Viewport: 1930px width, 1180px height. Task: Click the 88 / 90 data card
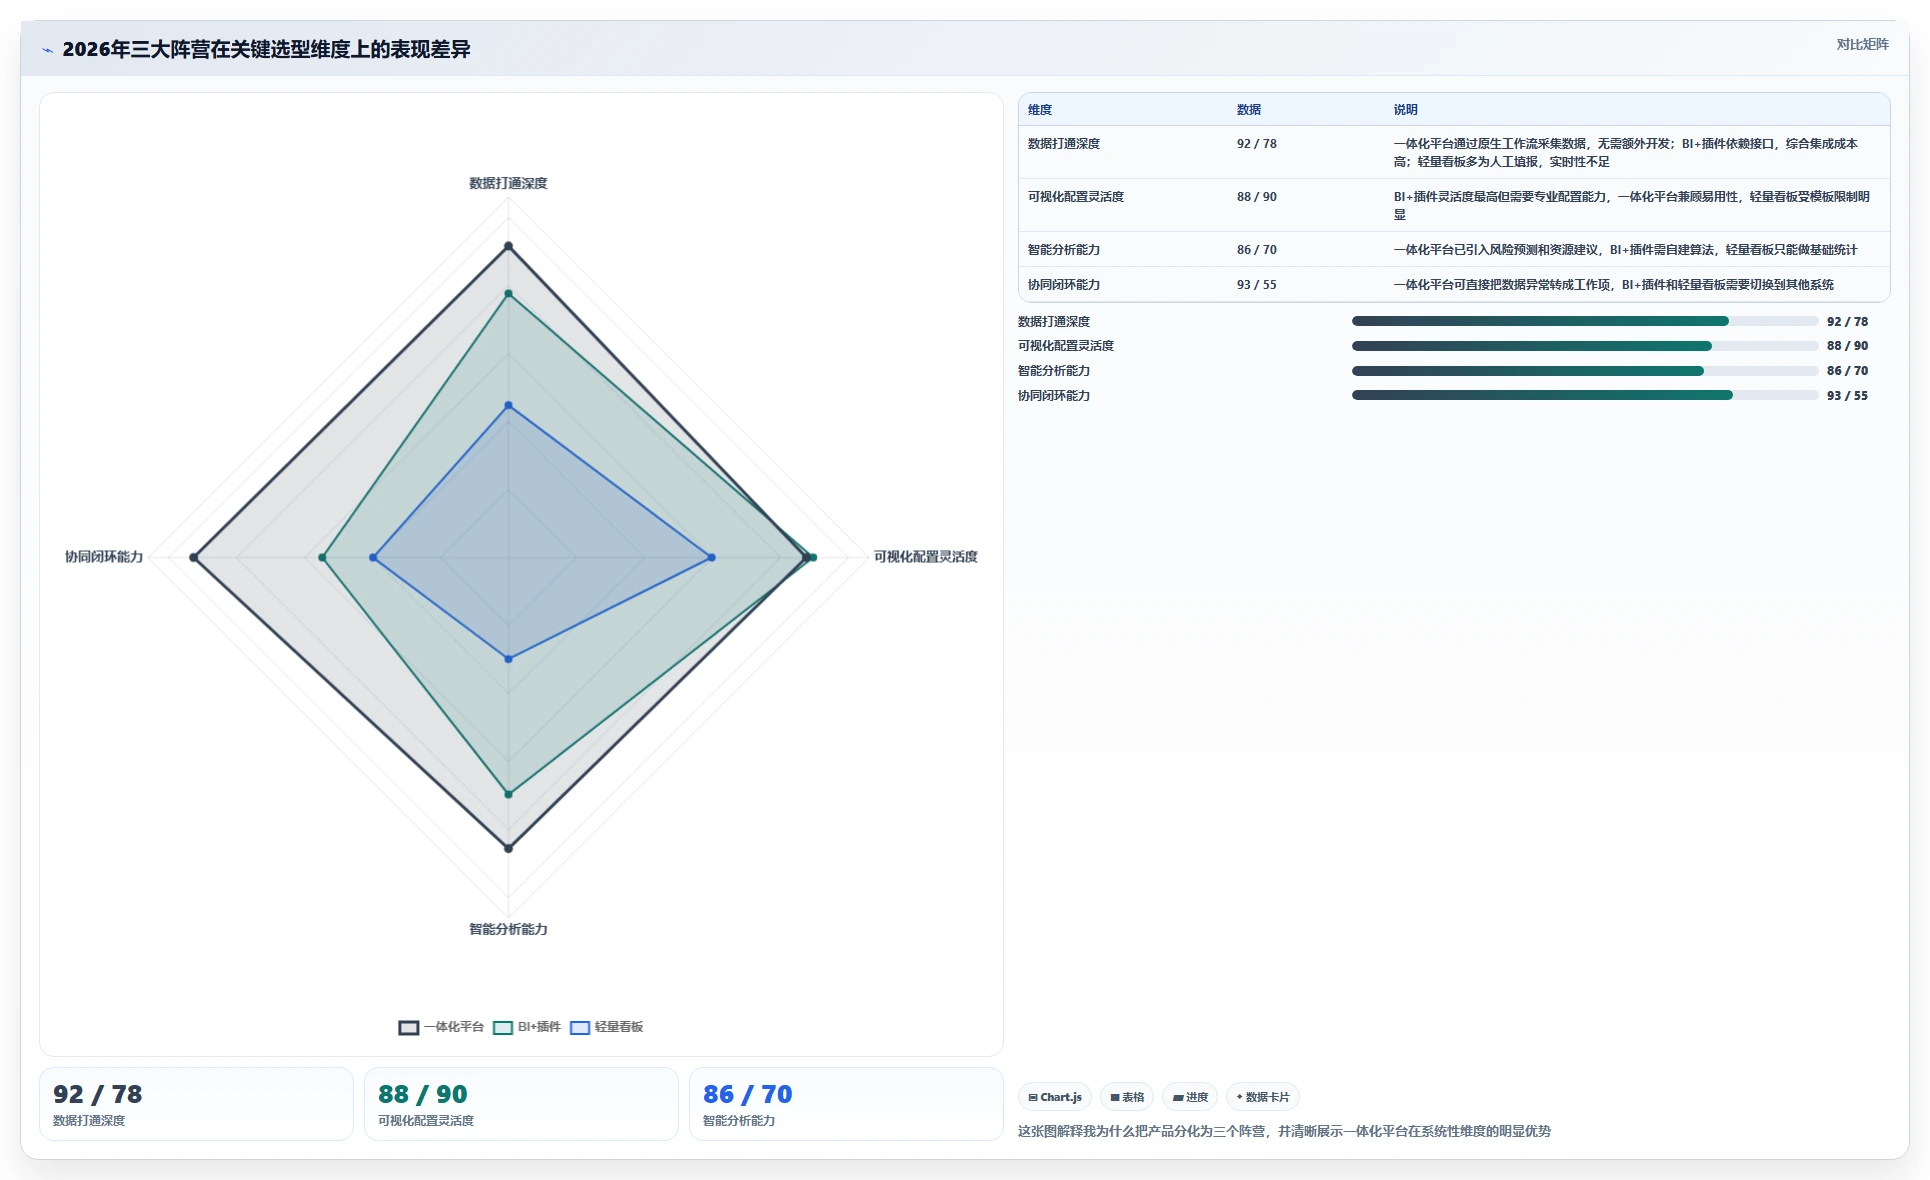click(x=521, y=1104)
